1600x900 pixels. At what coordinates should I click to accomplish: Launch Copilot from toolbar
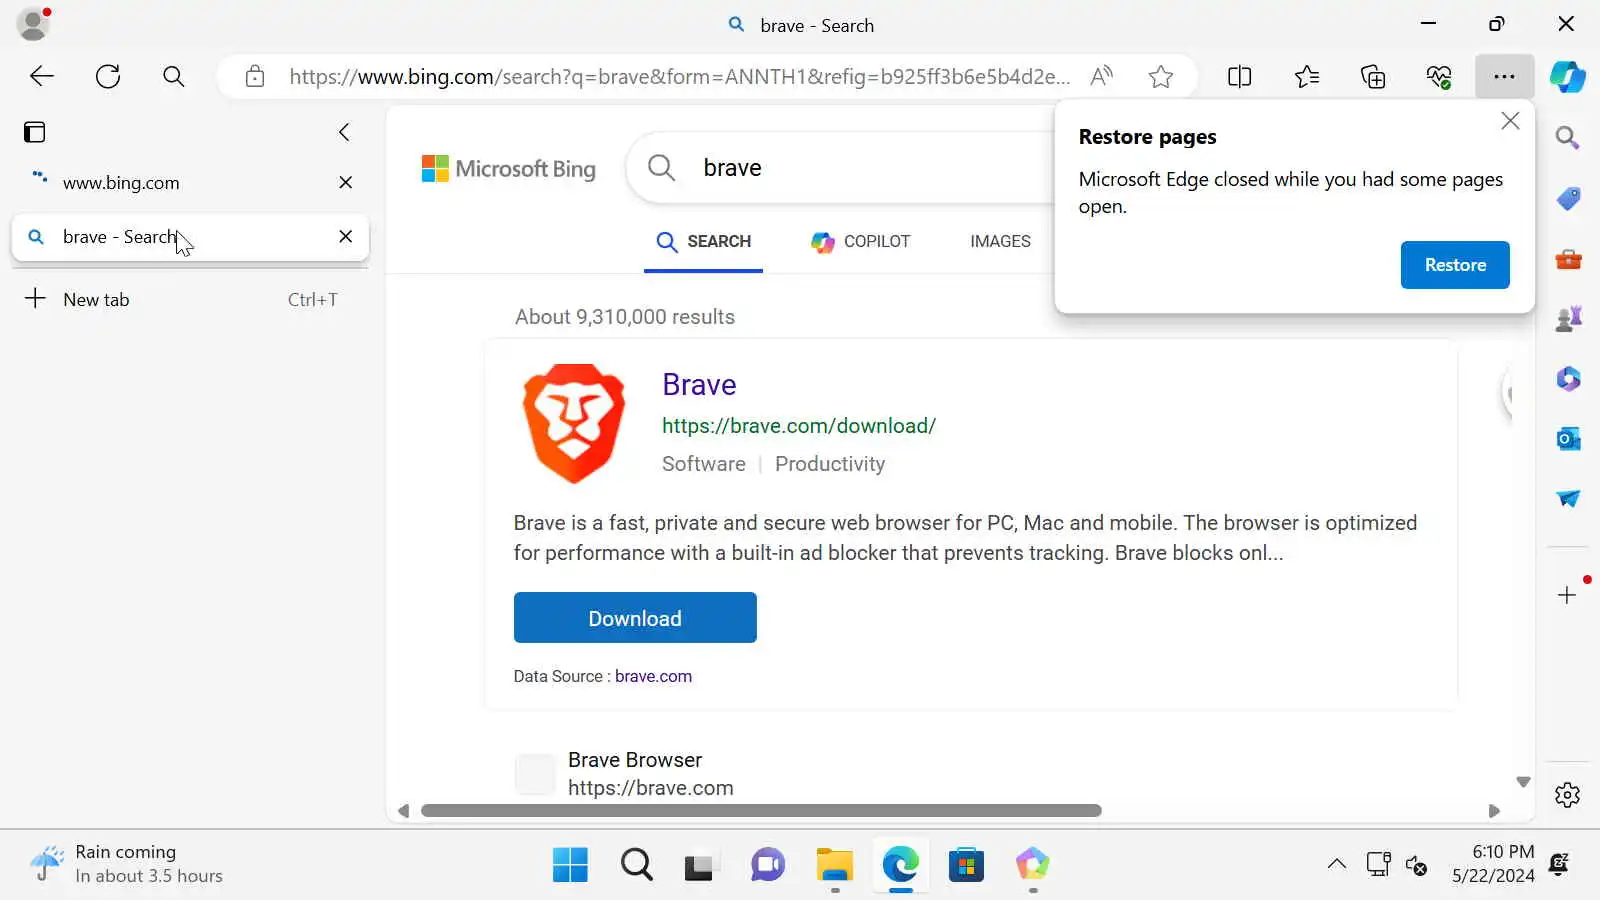[1567, 76]
